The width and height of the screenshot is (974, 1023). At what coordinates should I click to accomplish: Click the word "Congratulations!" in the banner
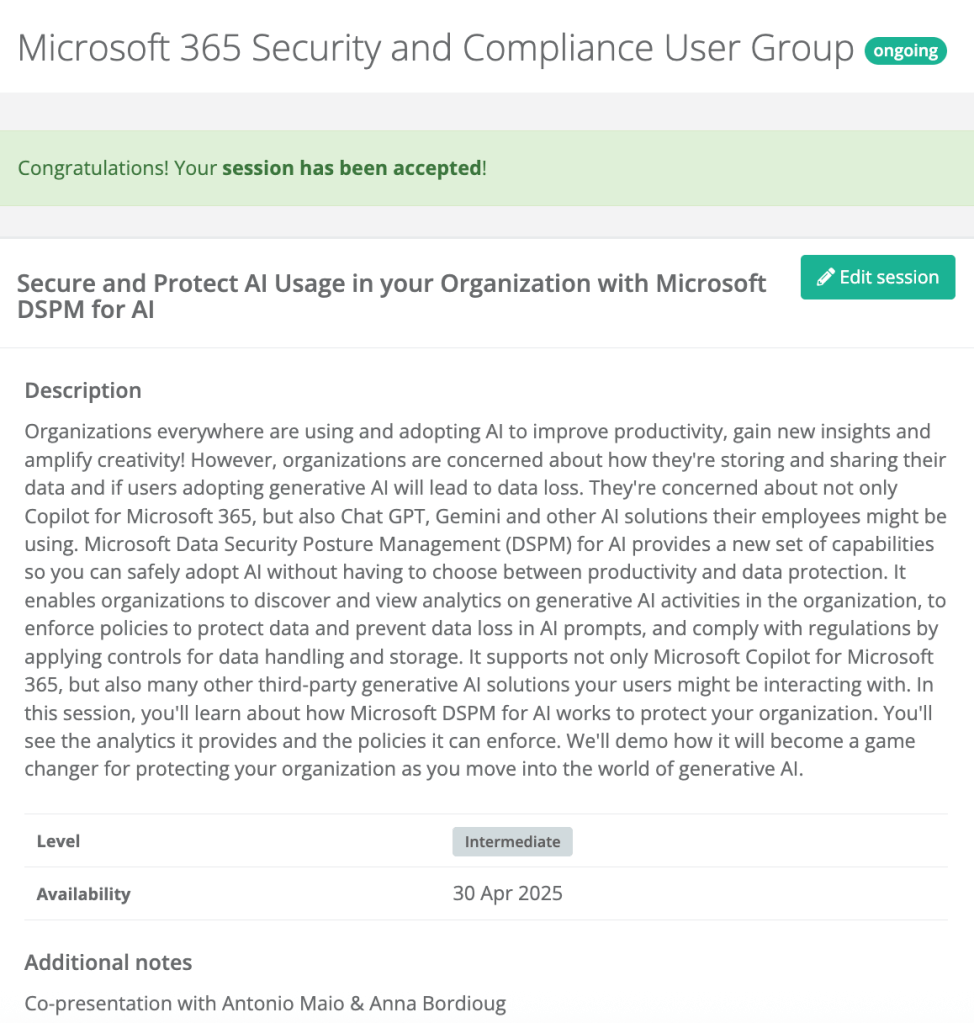[x=93, y=168]
